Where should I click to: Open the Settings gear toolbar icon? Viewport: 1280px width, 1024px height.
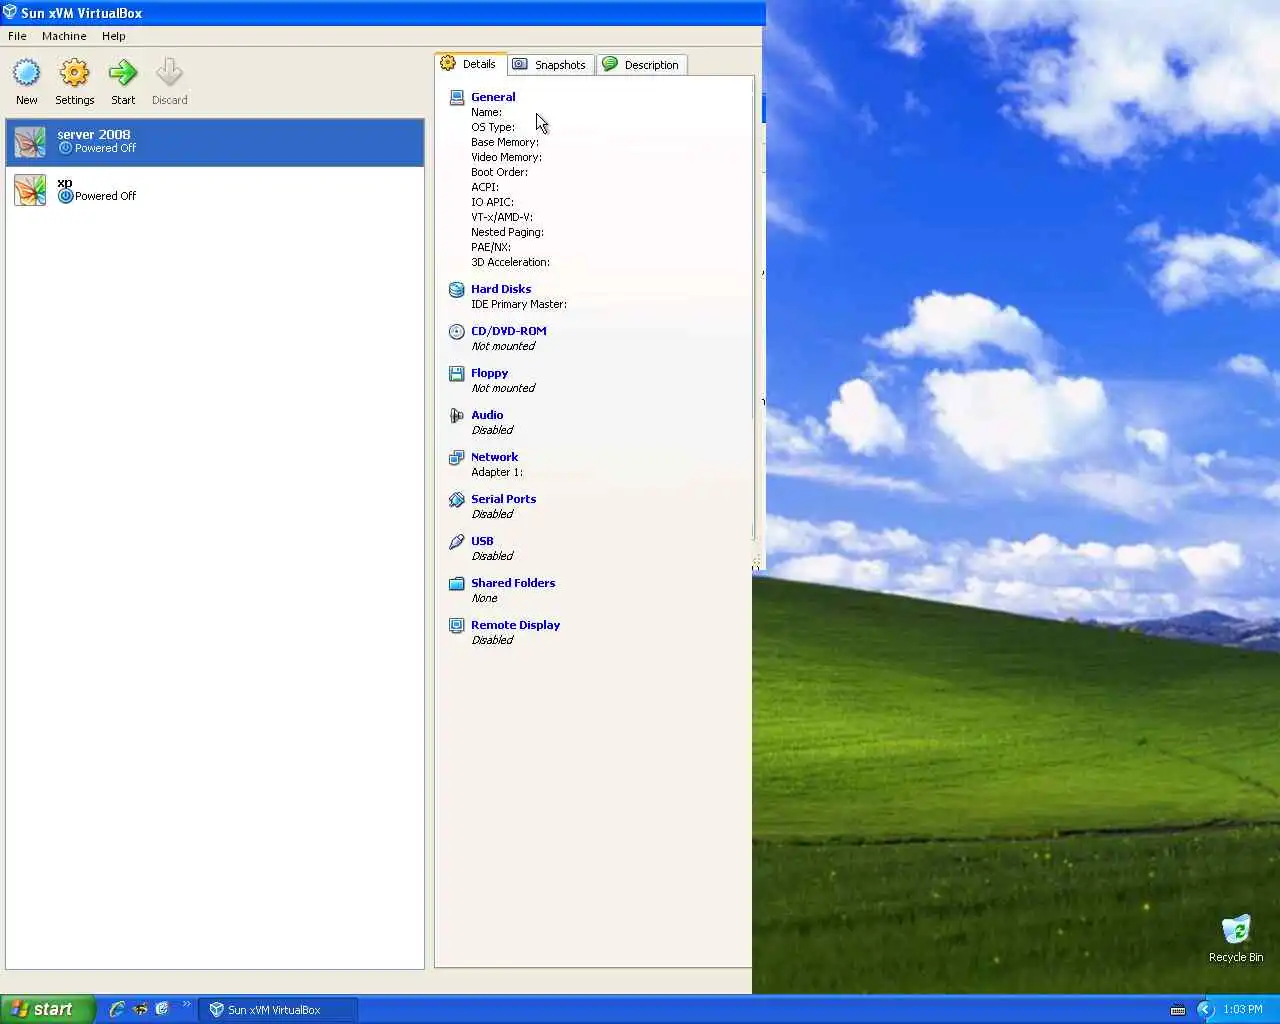74,73
